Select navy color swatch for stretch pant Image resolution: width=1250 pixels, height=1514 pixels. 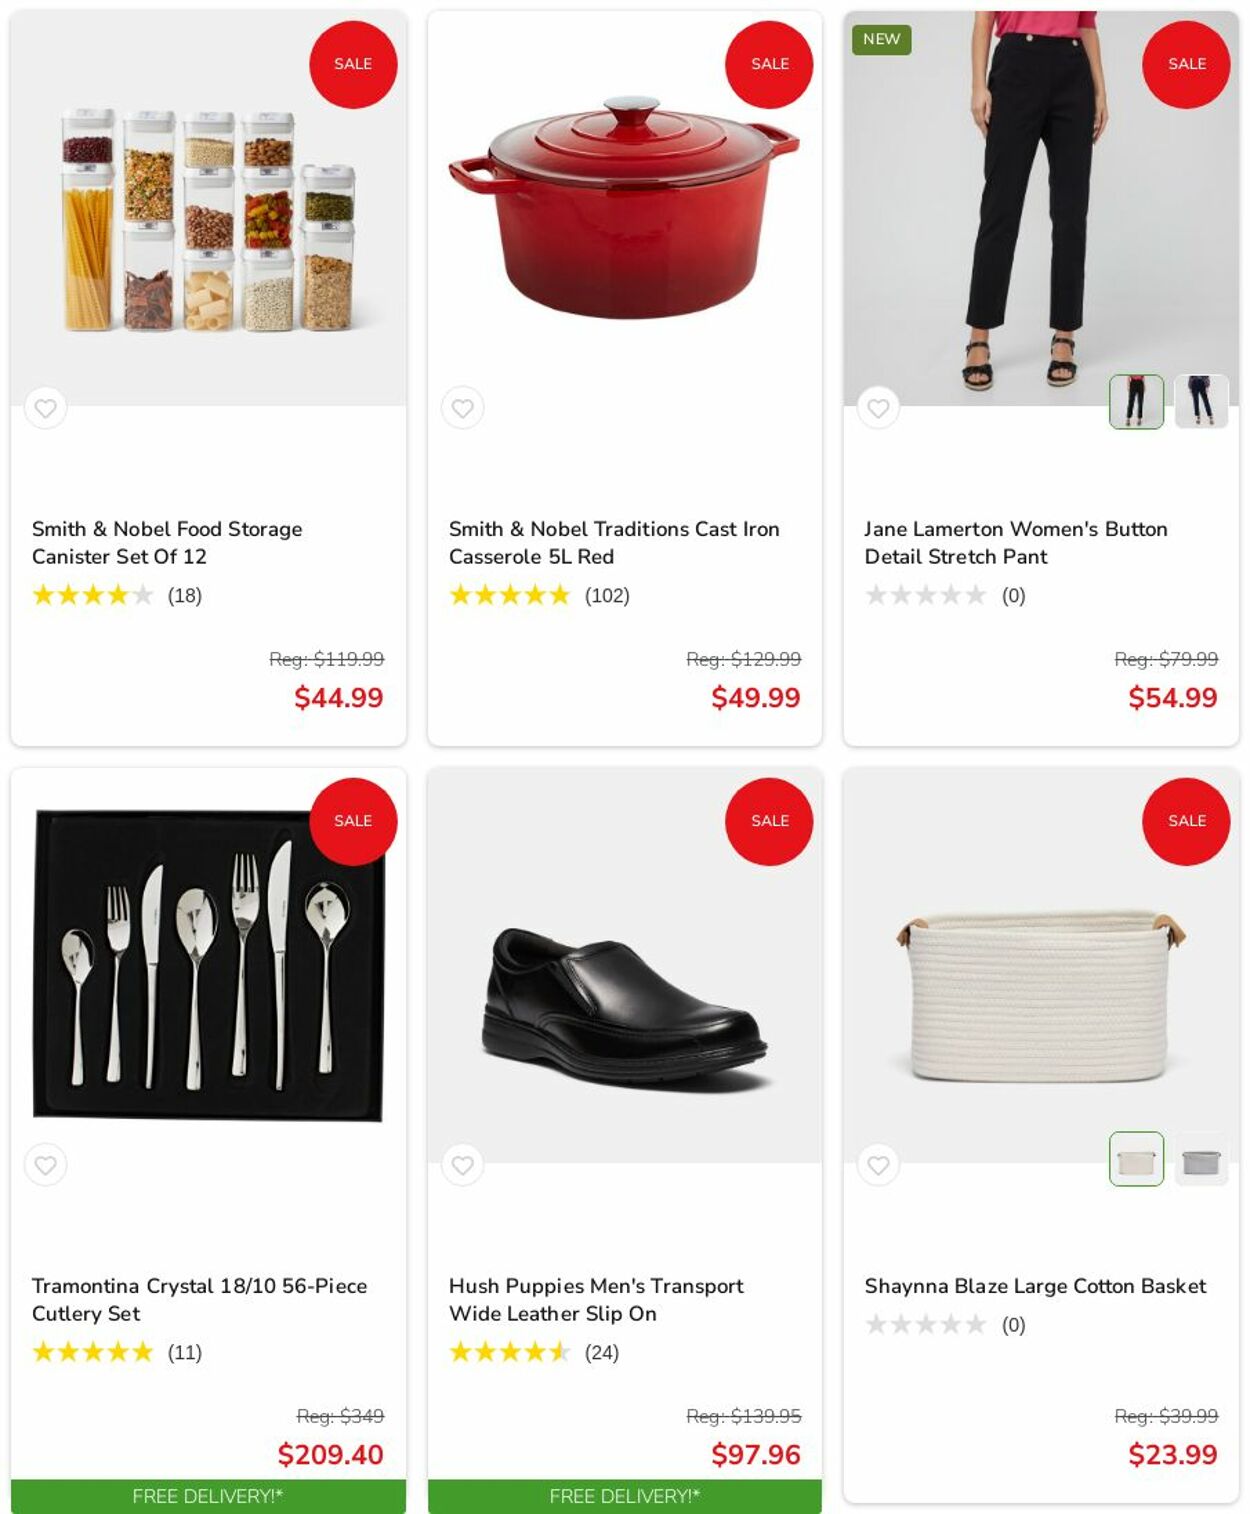pyautogui.click(x=1200, y=402)
